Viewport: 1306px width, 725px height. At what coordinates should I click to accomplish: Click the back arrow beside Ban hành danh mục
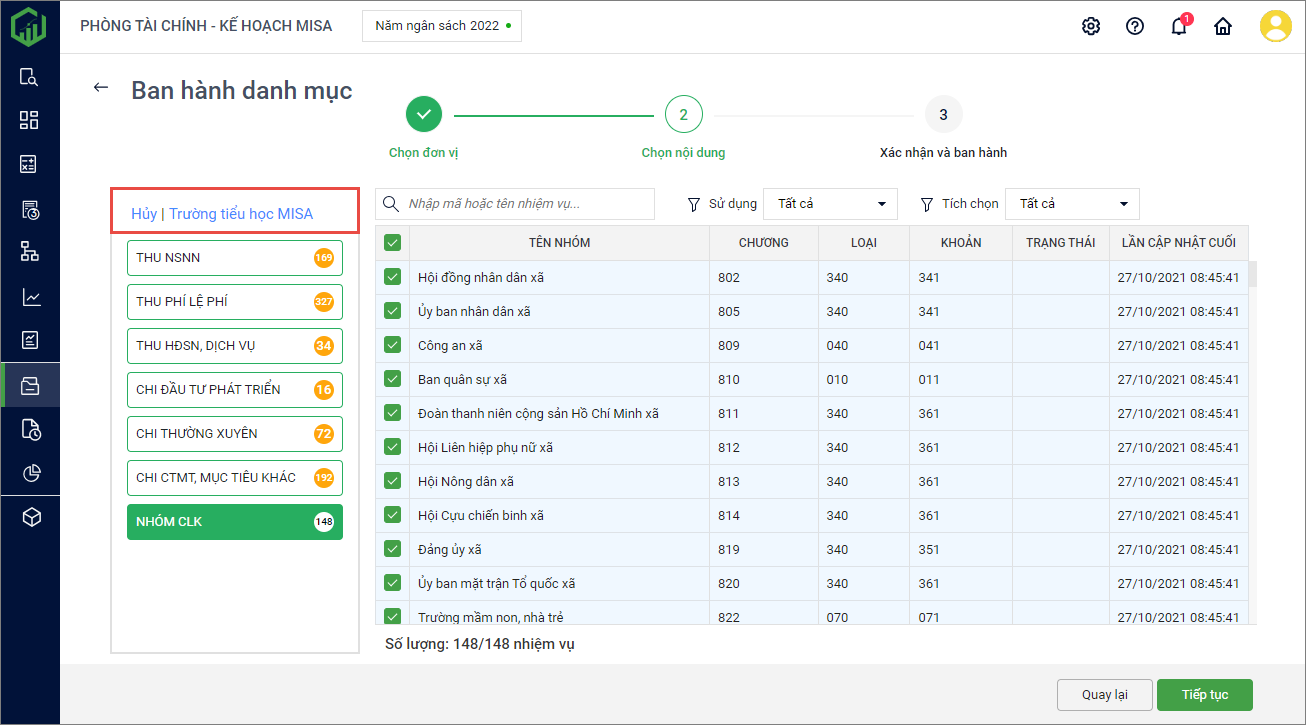(100, 88)
